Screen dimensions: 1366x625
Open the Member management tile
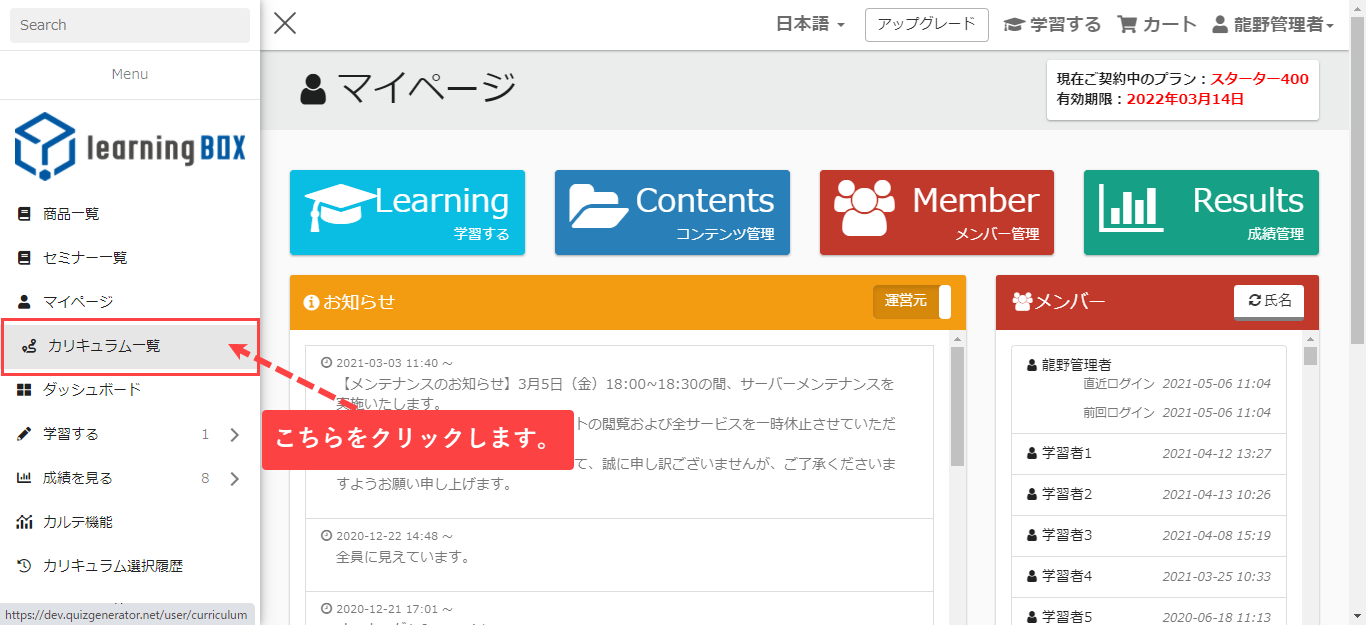click(x=936, y=212)
